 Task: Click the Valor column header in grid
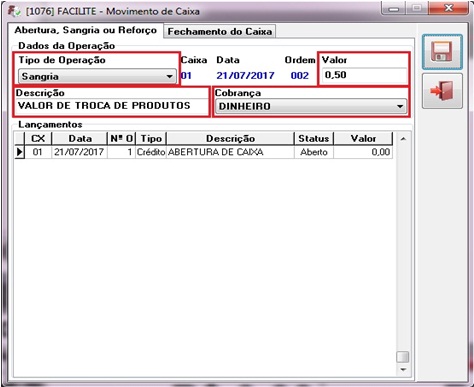(x=363, y=138)
